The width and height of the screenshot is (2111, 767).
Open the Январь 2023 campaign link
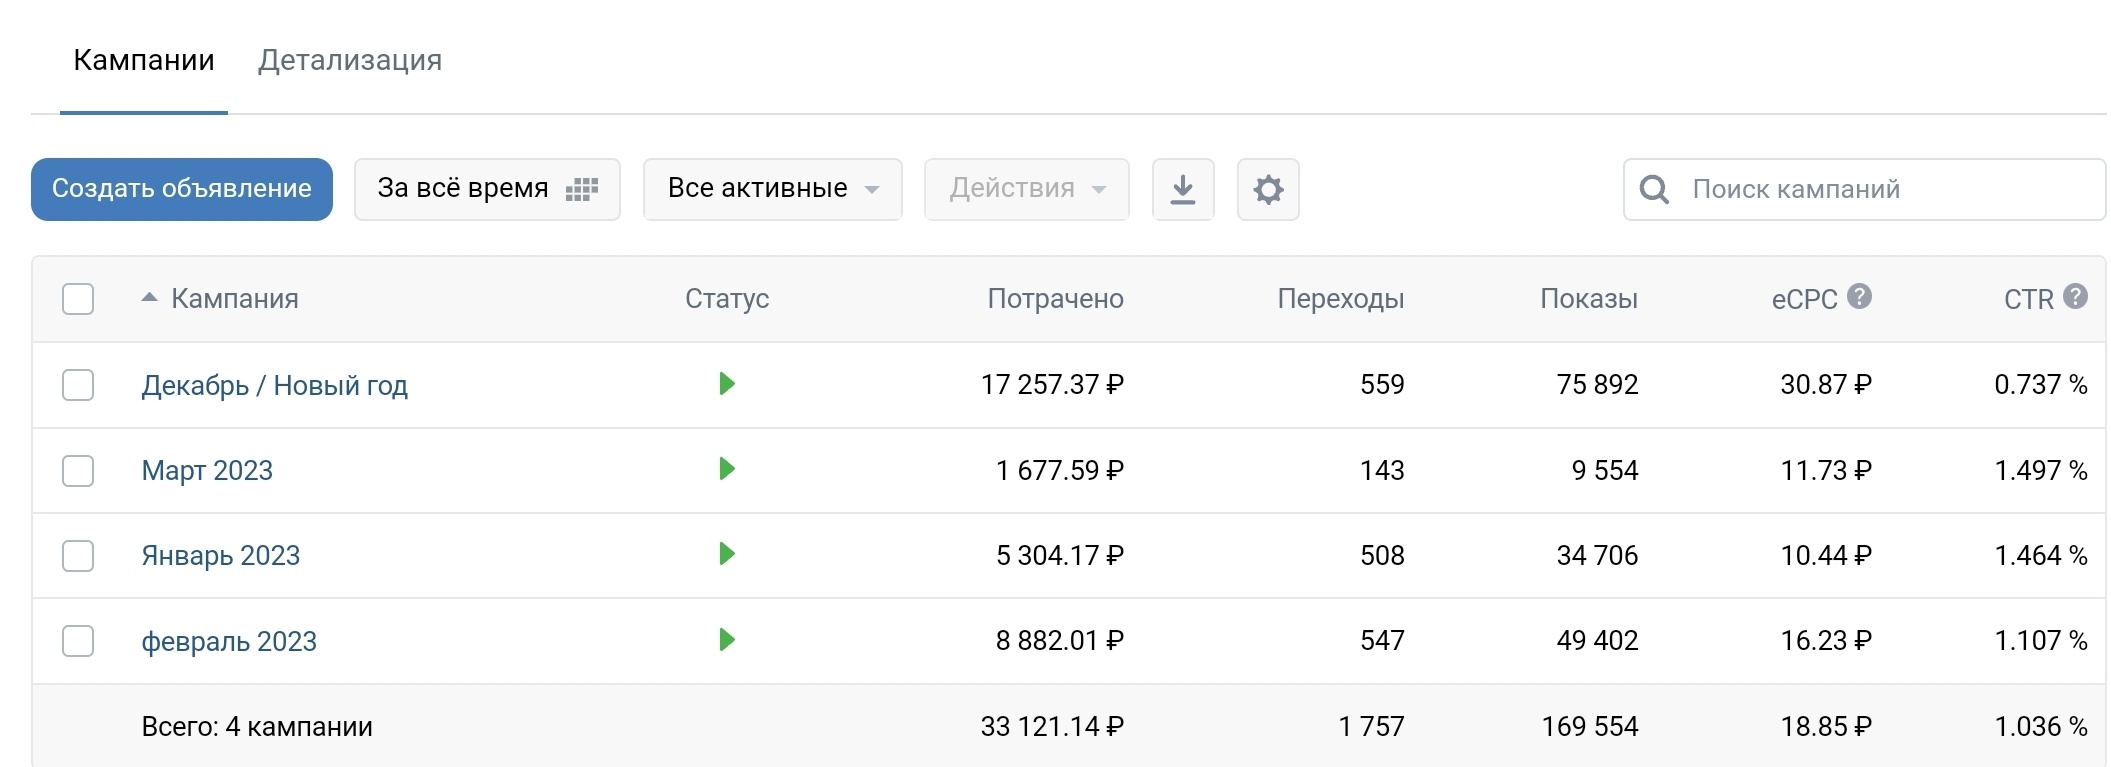pyautogui.click(x=221, y=556)
